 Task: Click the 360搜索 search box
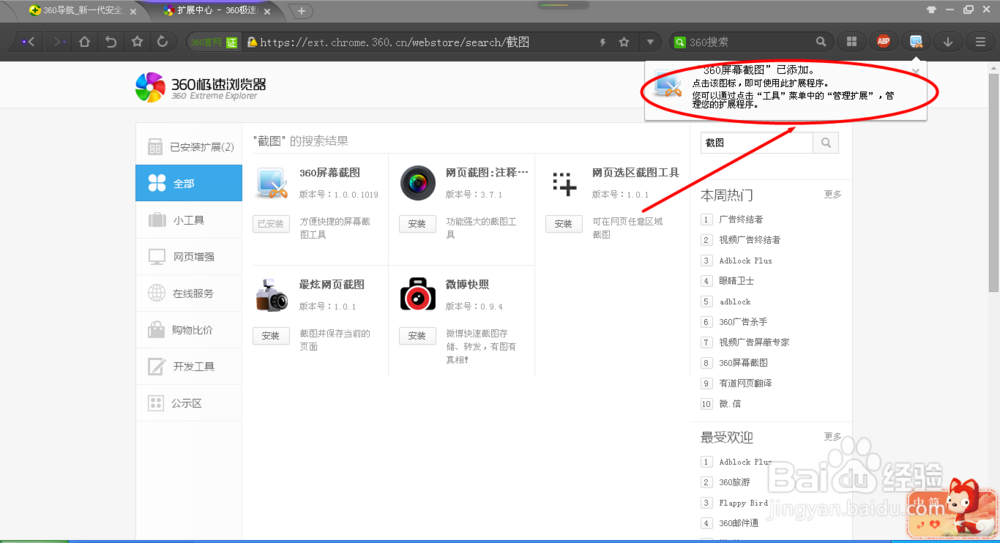(x=749, y=42)
